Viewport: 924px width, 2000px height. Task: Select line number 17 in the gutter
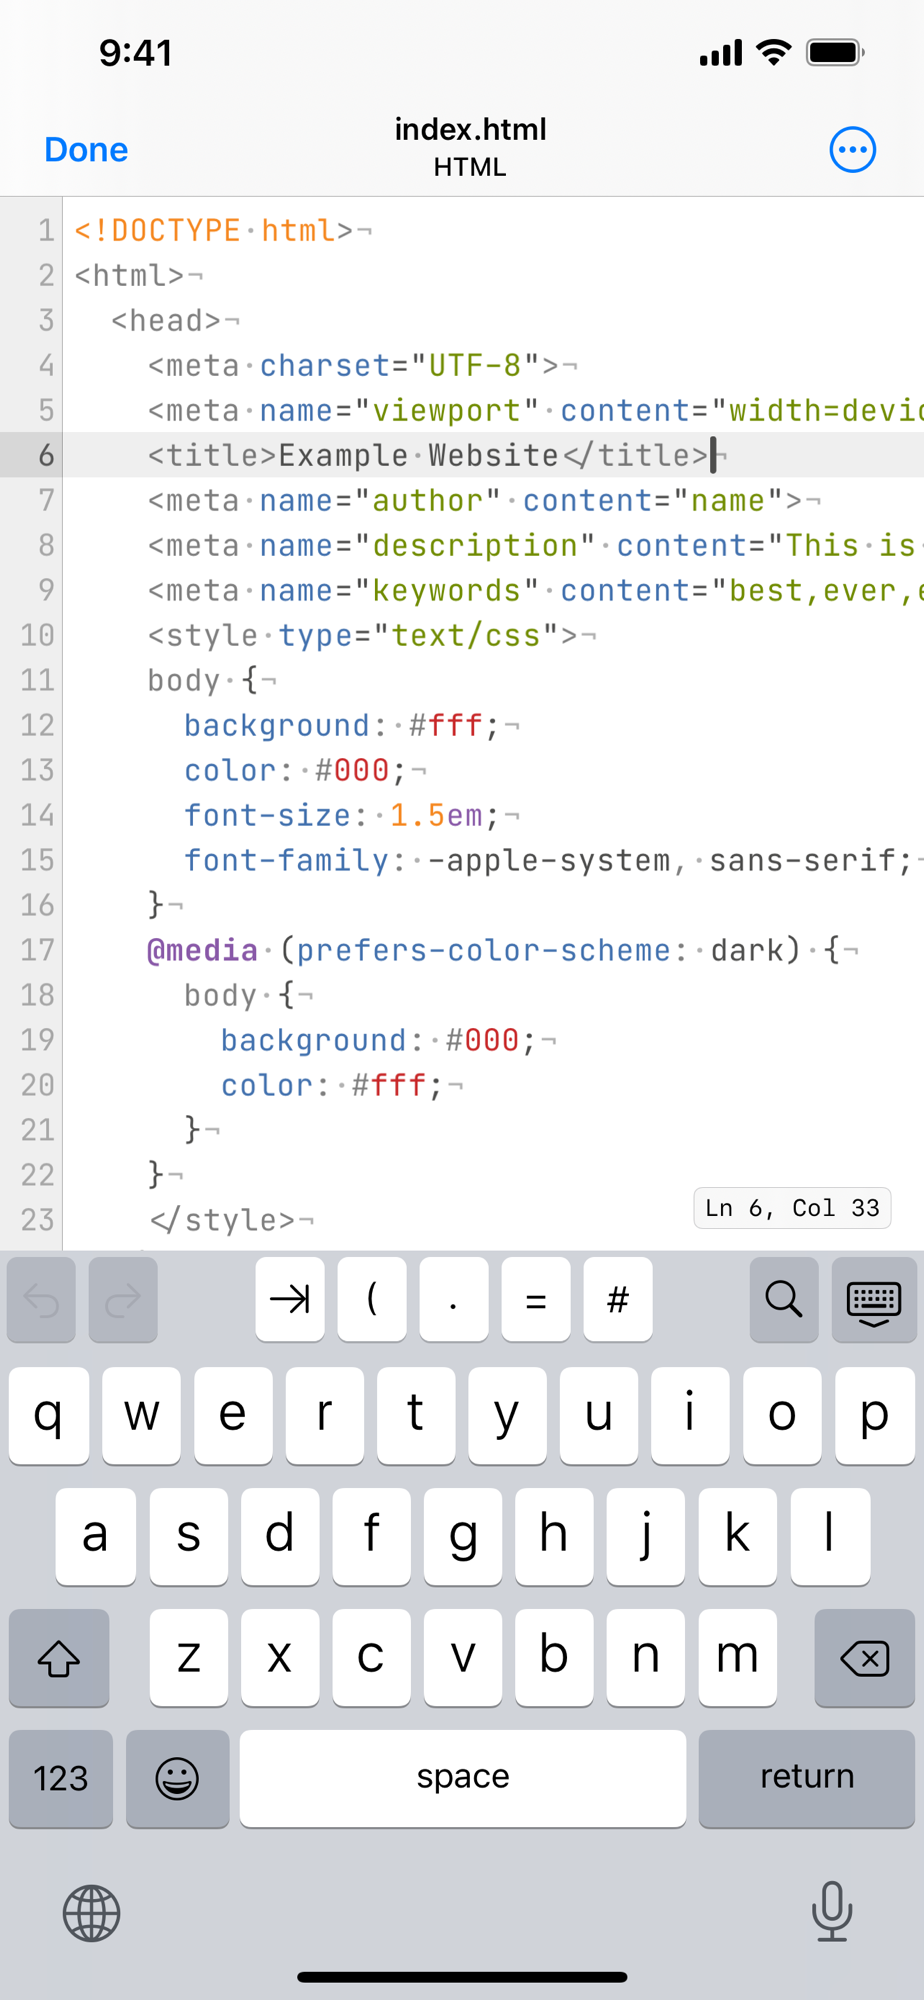[x=37, y=950]
